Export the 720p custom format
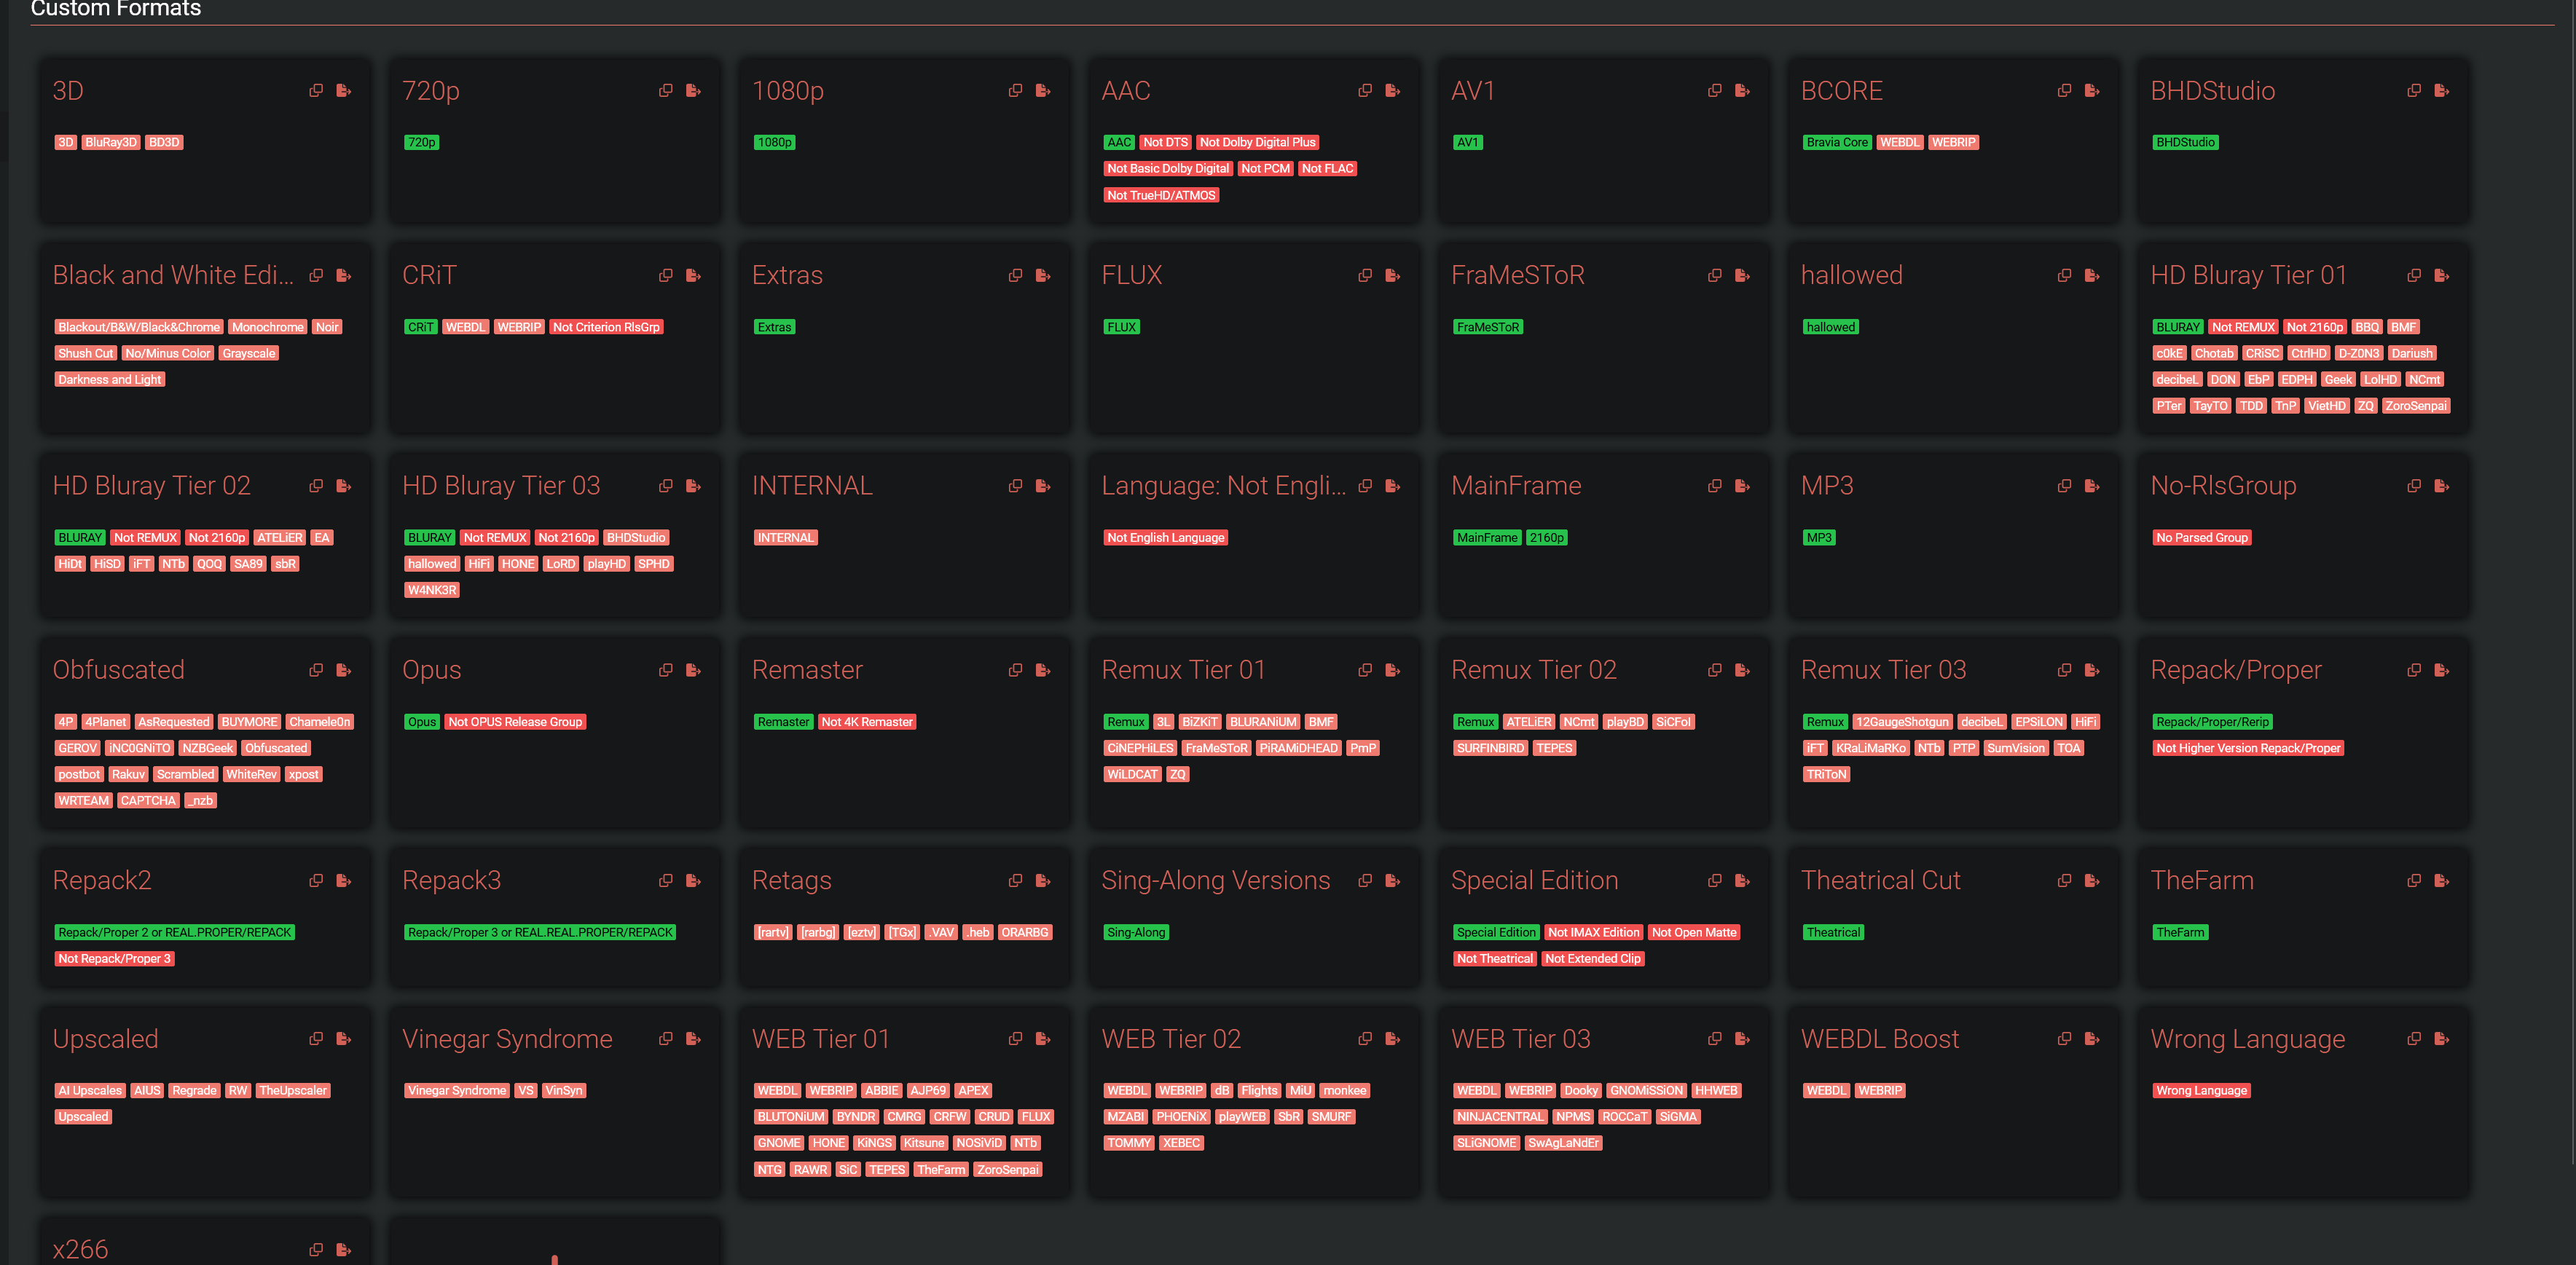 (x=694, y=91)
